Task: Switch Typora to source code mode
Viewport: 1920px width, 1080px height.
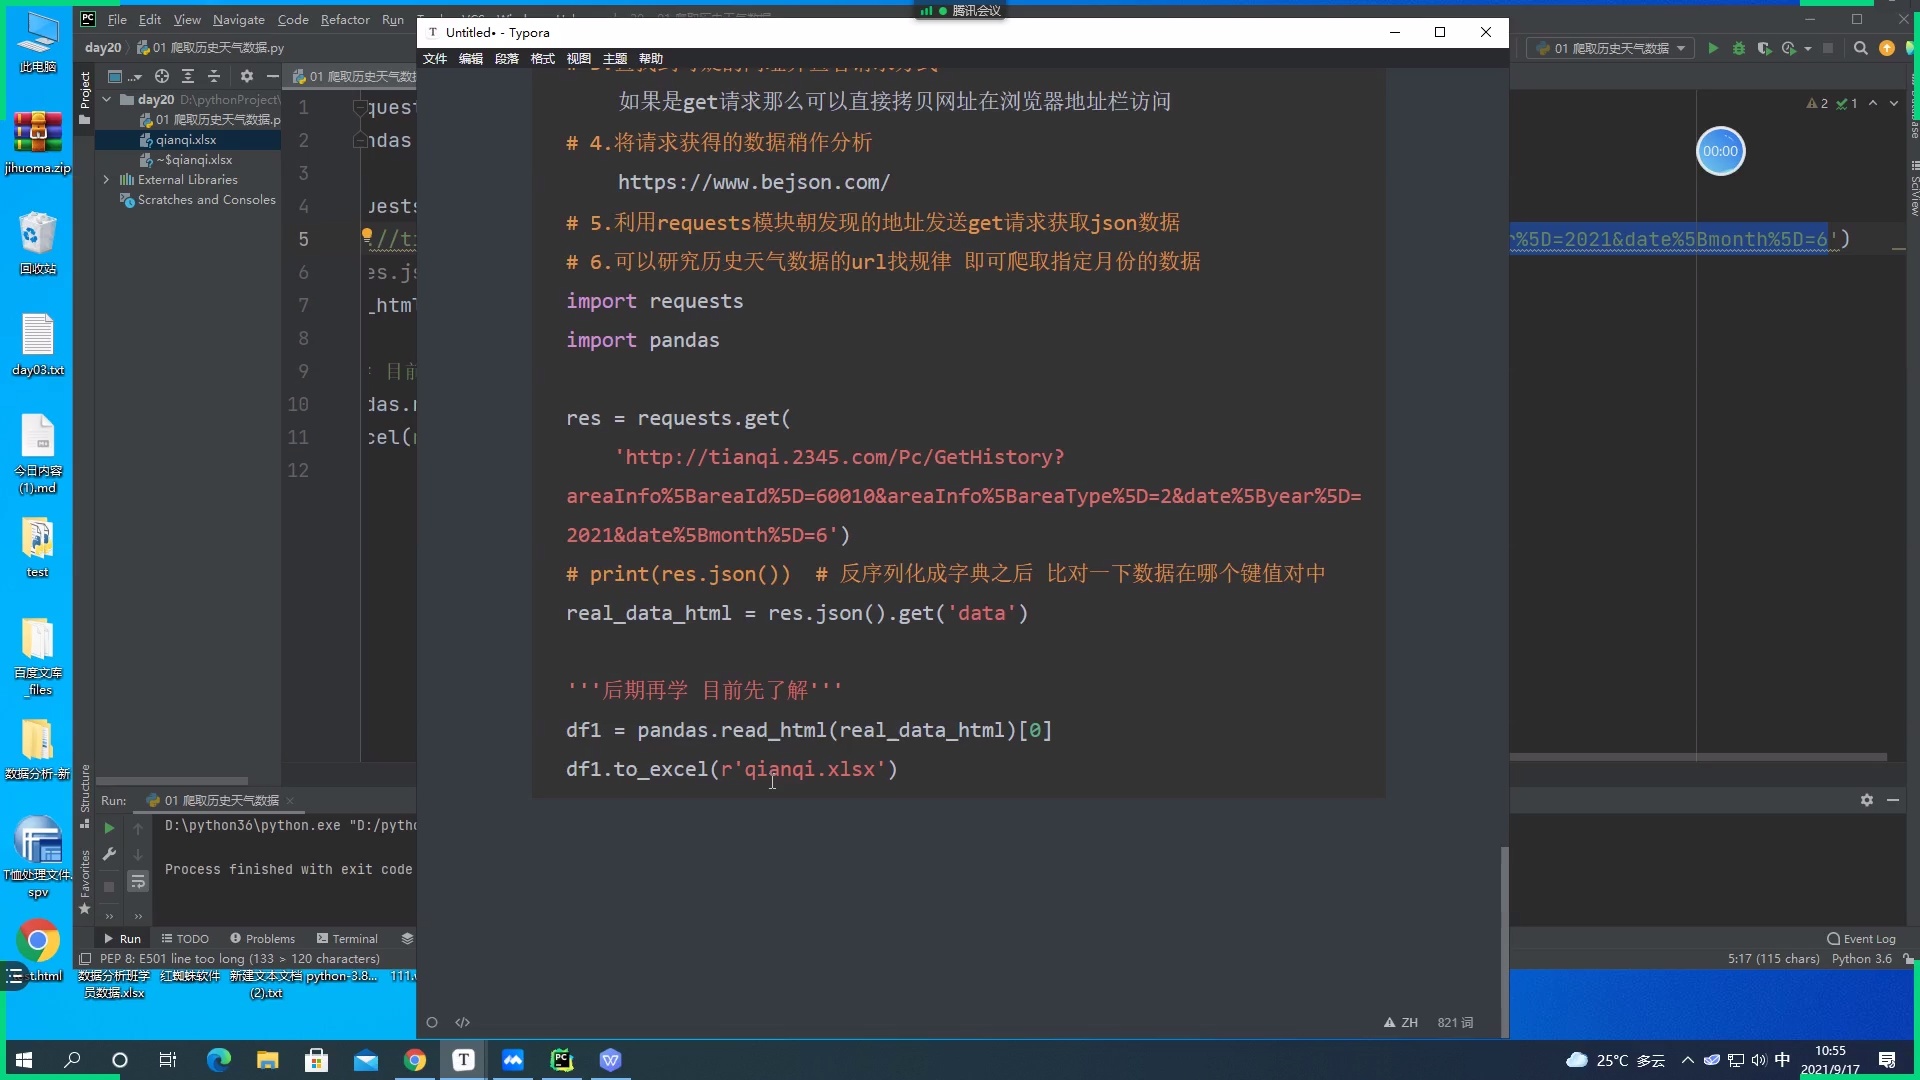Action: pyautogui.click(x=463, y=1022)
